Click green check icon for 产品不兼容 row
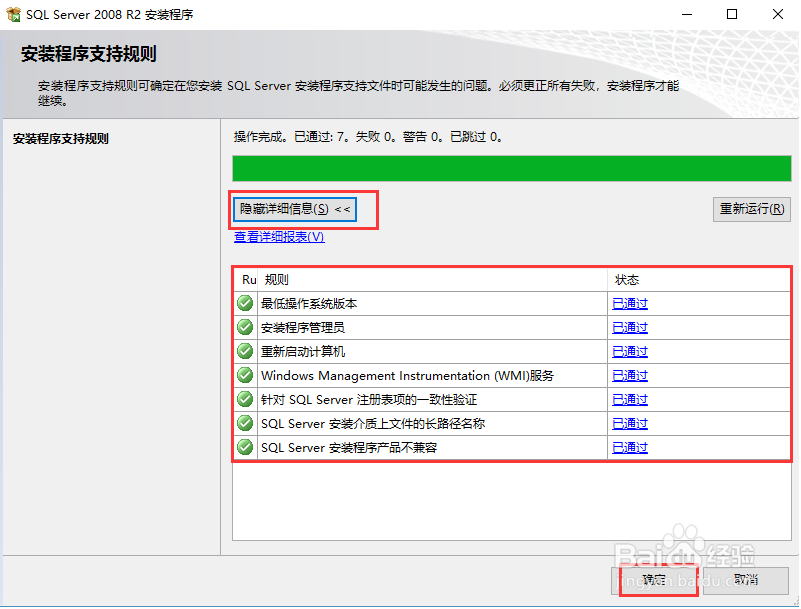This screenshot has height=609, width=801. coord(245,447)
